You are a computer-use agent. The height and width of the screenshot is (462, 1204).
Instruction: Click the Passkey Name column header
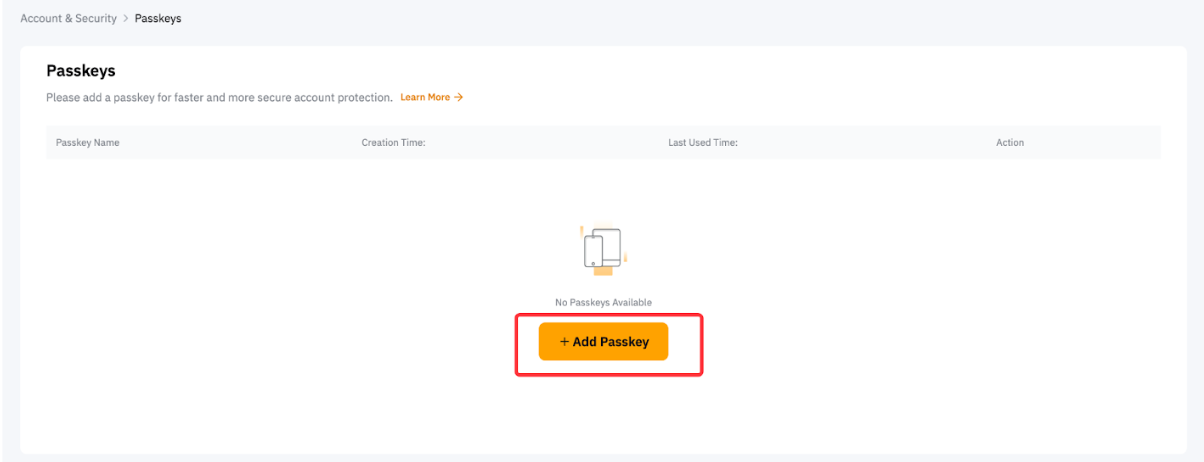88,143
